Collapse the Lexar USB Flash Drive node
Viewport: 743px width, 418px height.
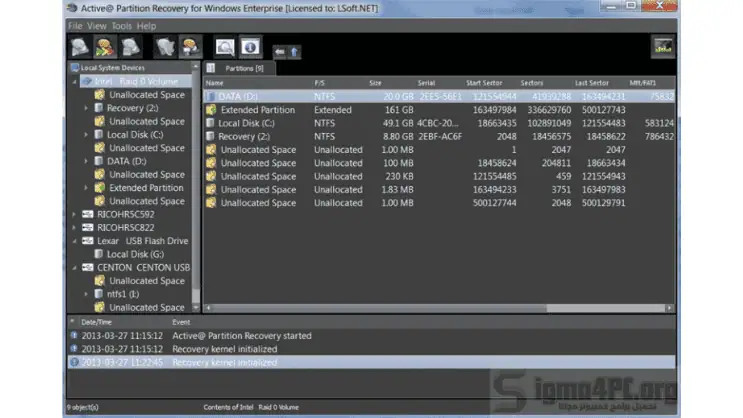coord(73,241)
